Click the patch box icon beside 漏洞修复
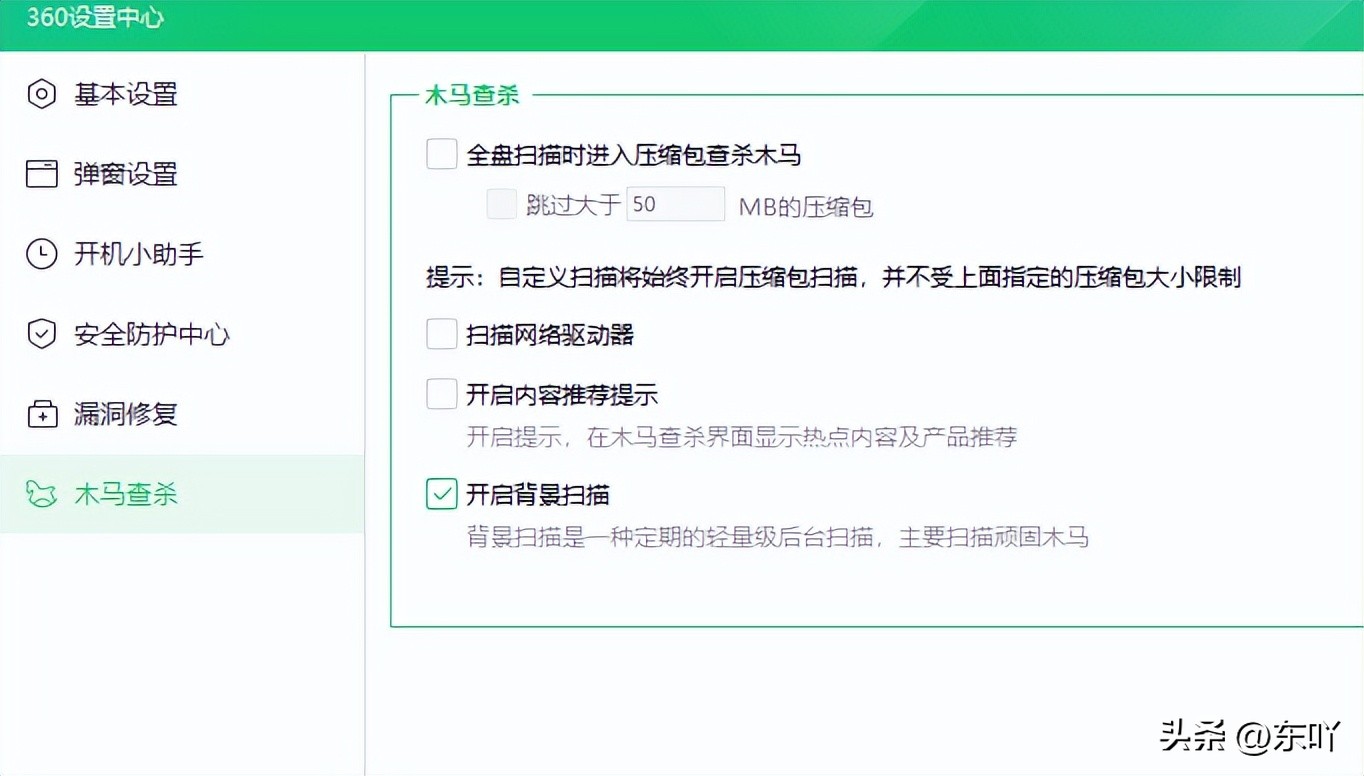1364x776 pixels. point(41,414)
